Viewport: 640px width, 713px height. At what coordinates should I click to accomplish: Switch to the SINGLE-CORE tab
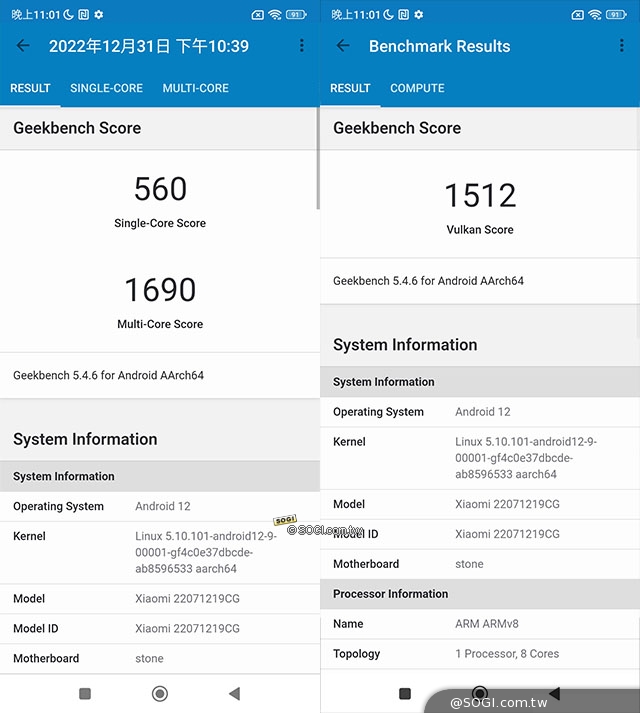click(x=106, y=88)
